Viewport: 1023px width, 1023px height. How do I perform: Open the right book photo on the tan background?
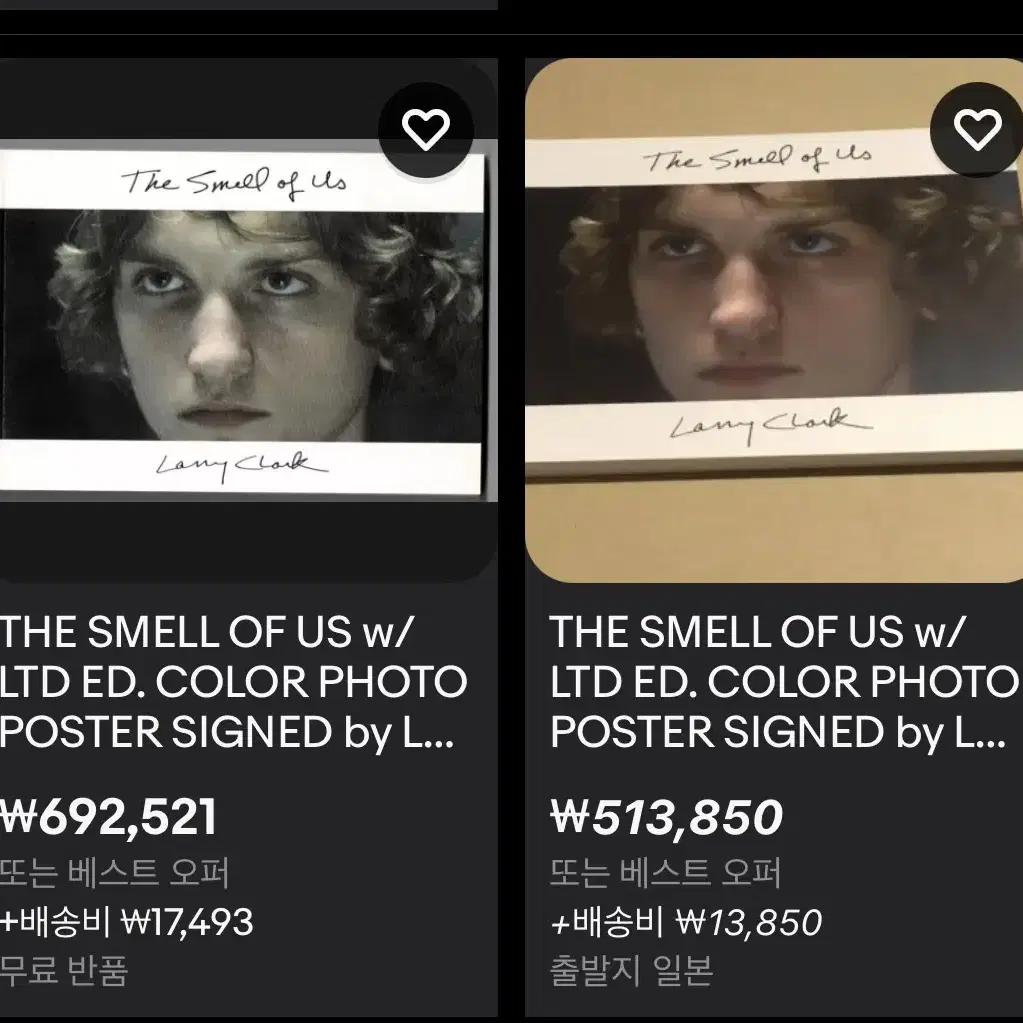(774, 320)
